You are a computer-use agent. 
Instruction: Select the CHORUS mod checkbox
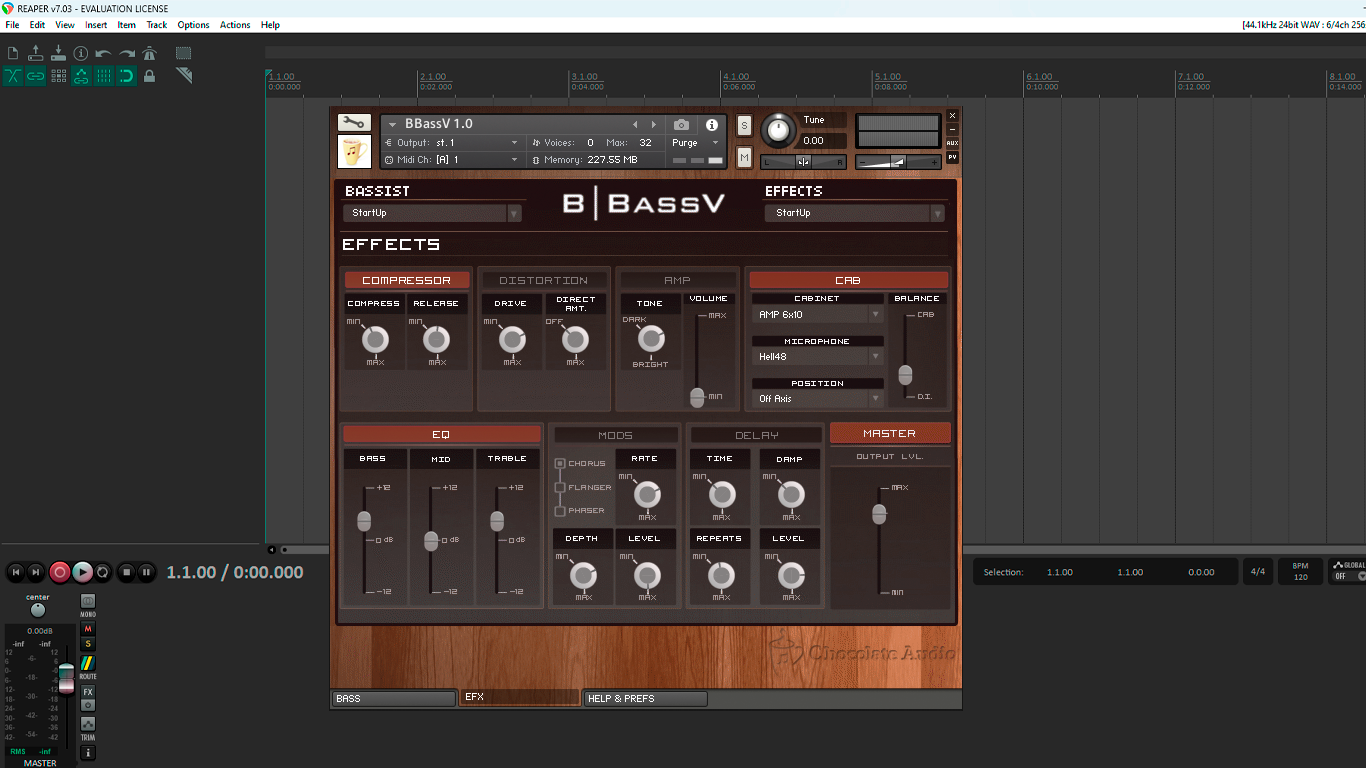[560, 463]
